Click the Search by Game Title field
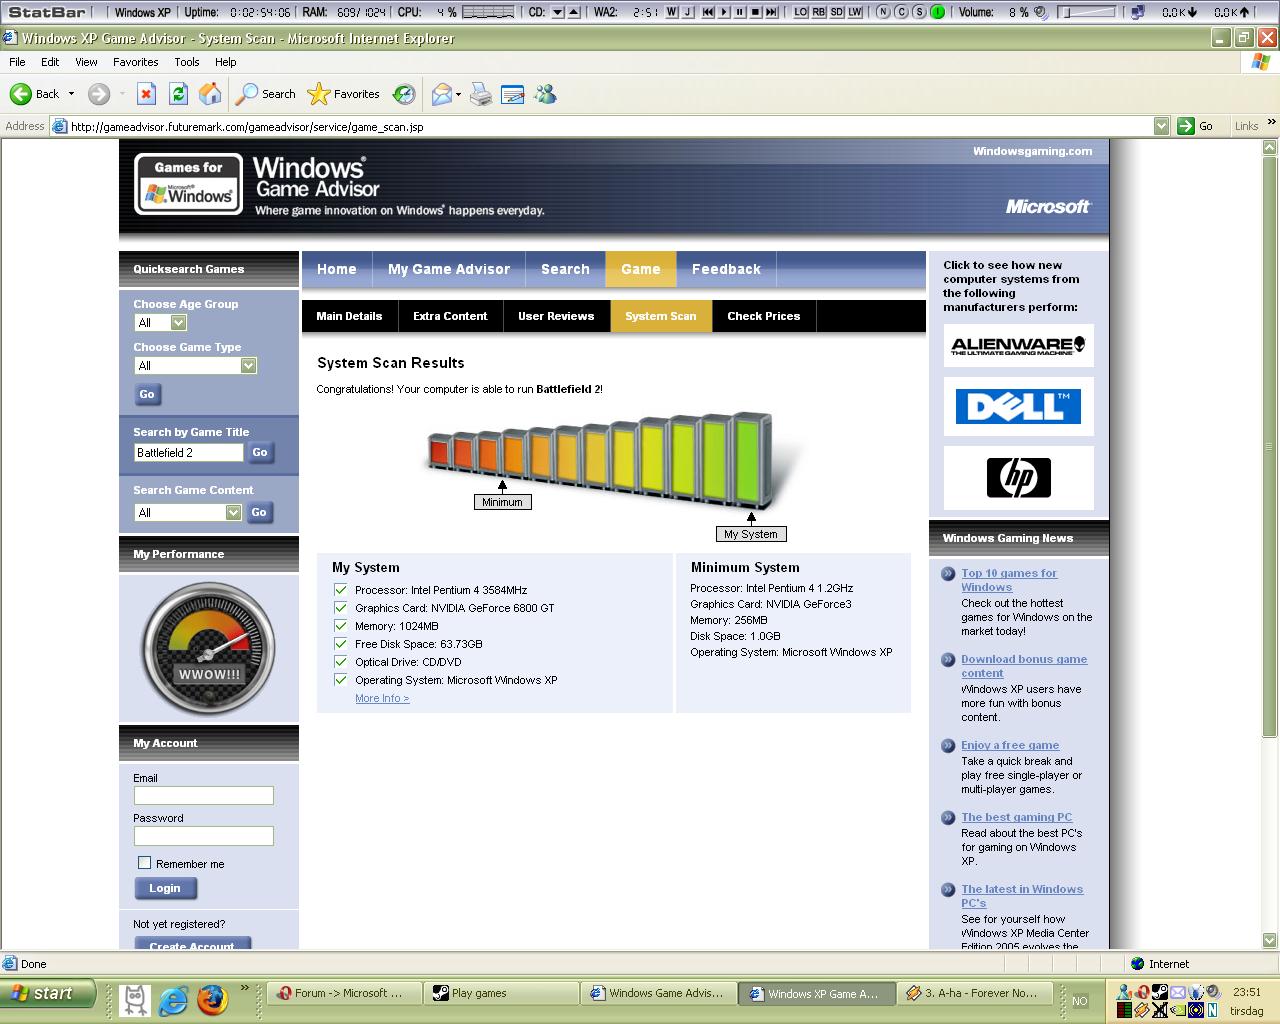The width and height of the screenshot is (1280, 1024). [189, 452]
